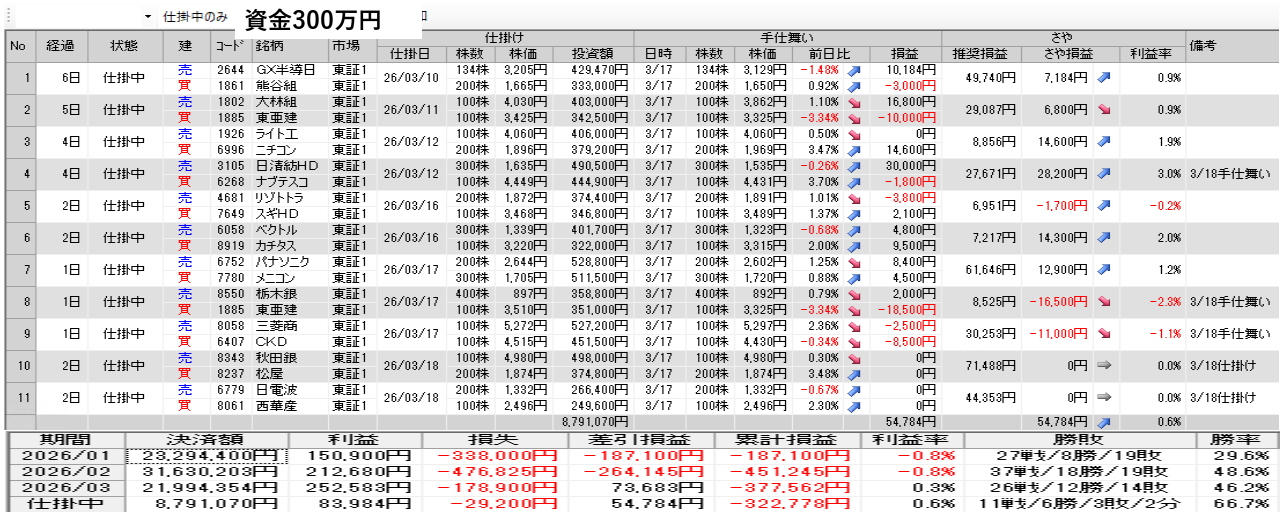
Task: Select row number 4 in the No column
Action: (x=18, y=174)
